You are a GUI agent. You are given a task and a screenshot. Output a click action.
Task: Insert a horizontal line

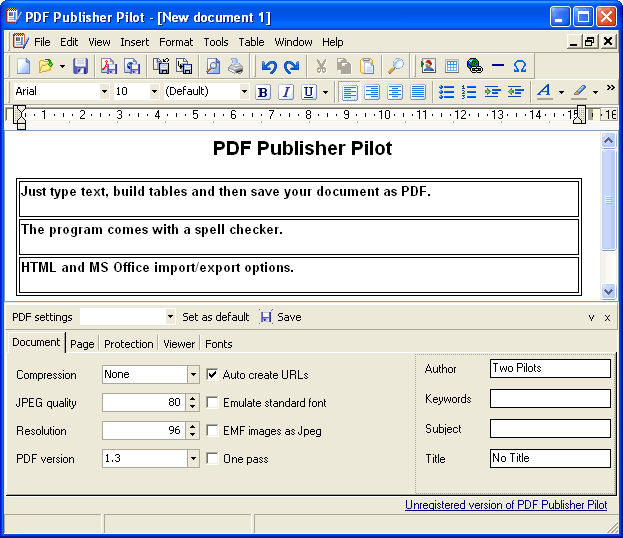pyautogui.click(x=497, y=66)
